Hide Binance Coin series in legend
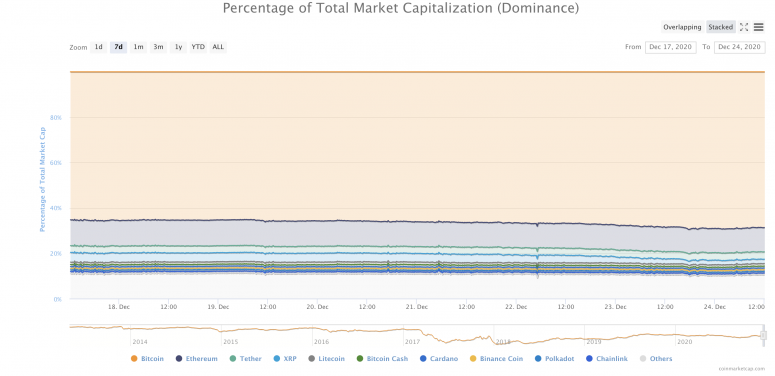Viewport: 775px width, 376px height. point(497,359)
